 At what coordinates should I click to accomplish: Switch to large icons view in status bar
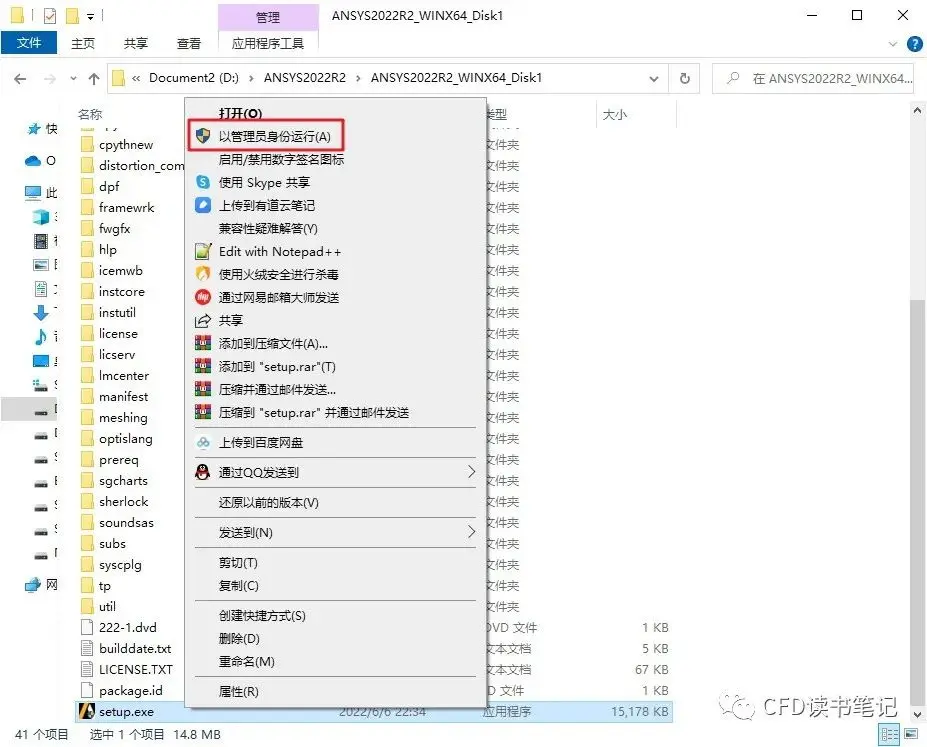point(911,735)
